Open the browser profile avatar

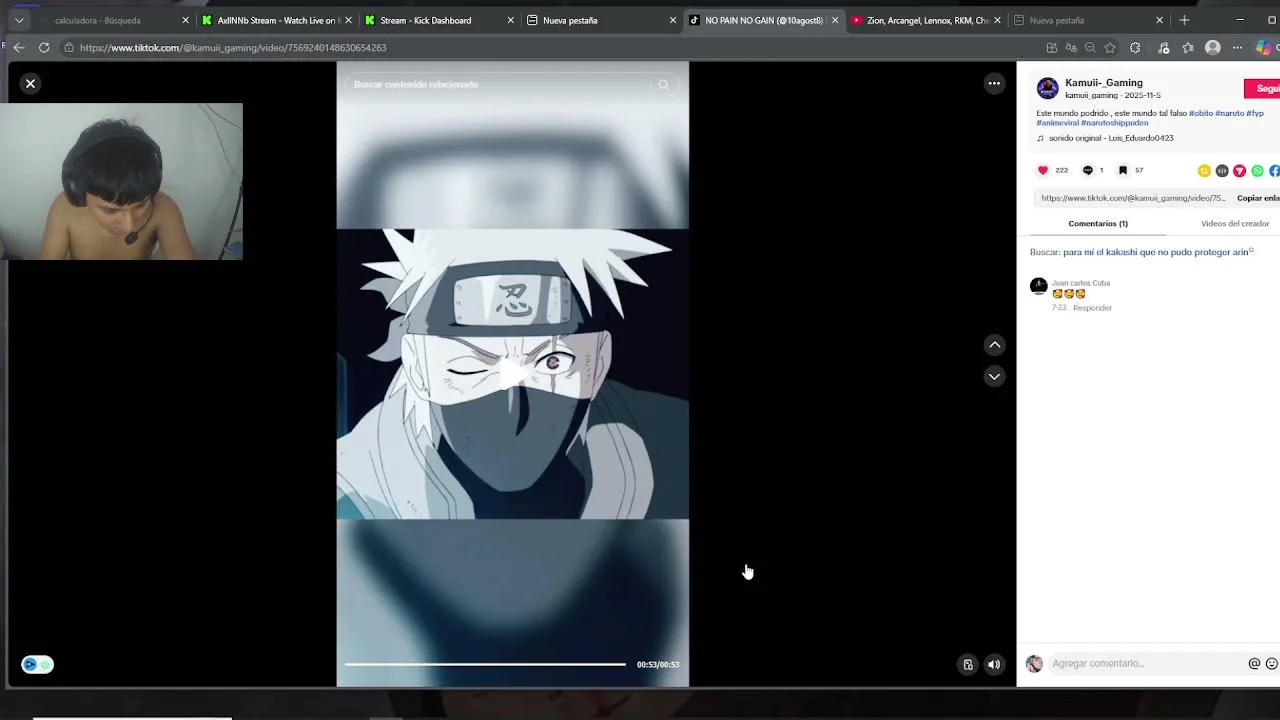(x=1213, y=48)
